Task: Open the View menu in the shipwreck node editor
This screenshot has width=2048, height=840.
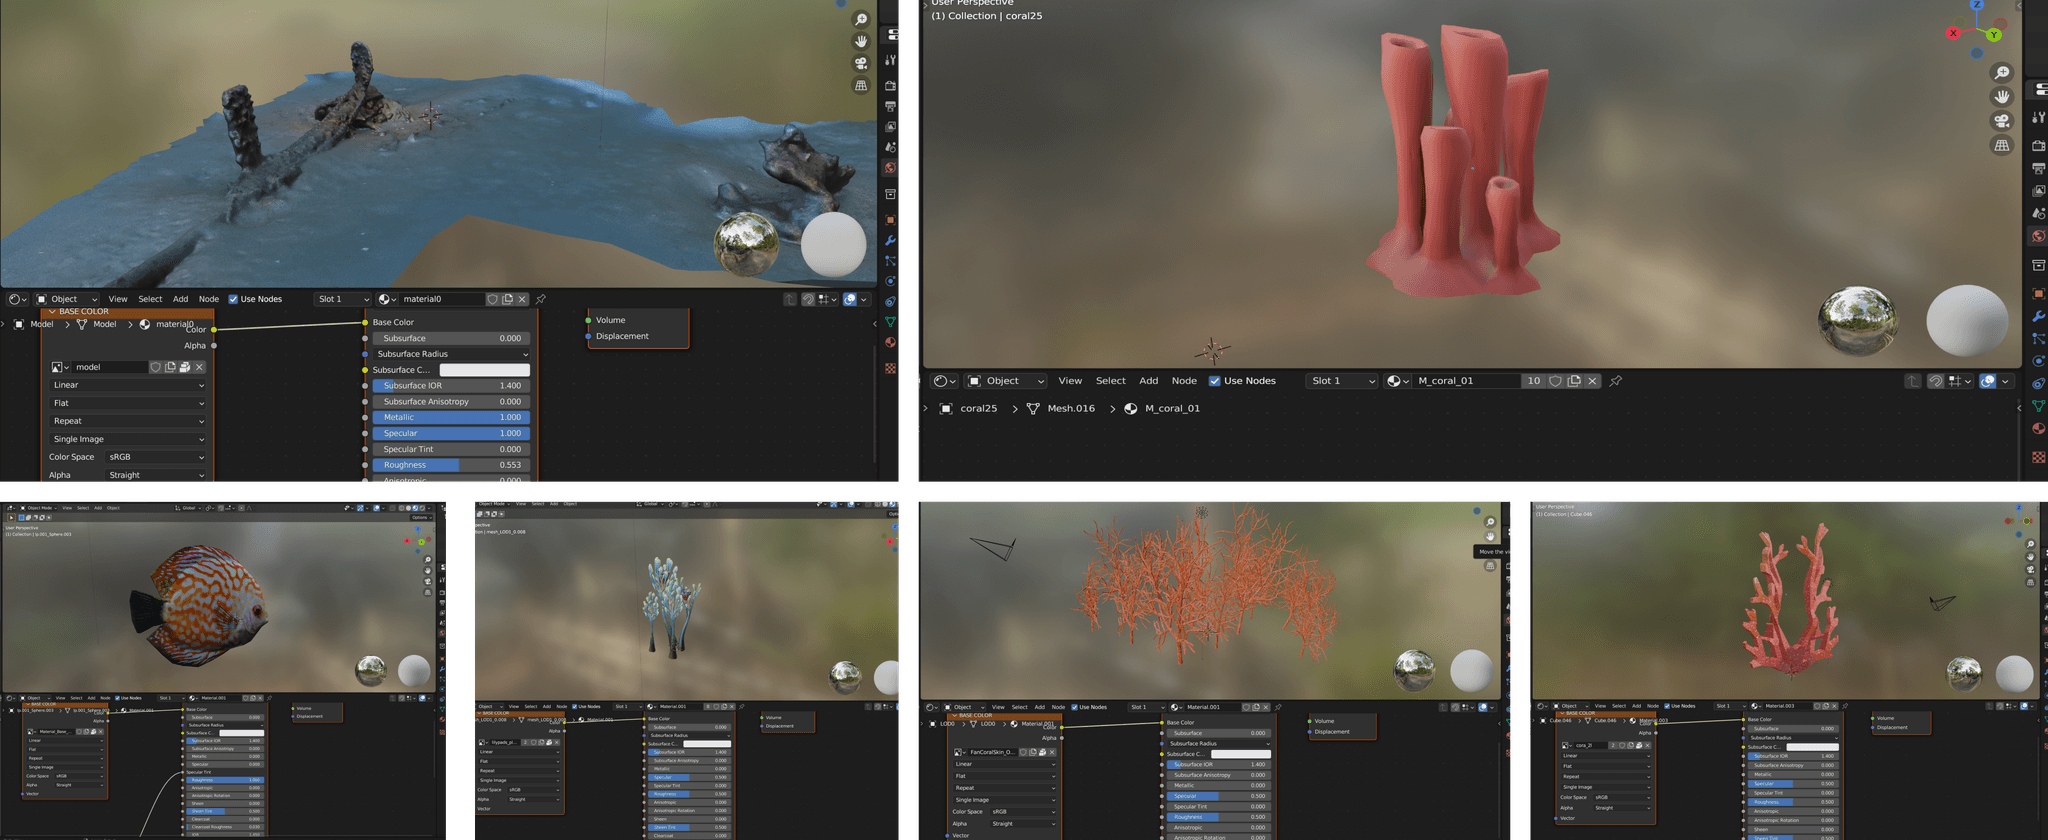Action: pyautogui.click(x=118, y=299)
